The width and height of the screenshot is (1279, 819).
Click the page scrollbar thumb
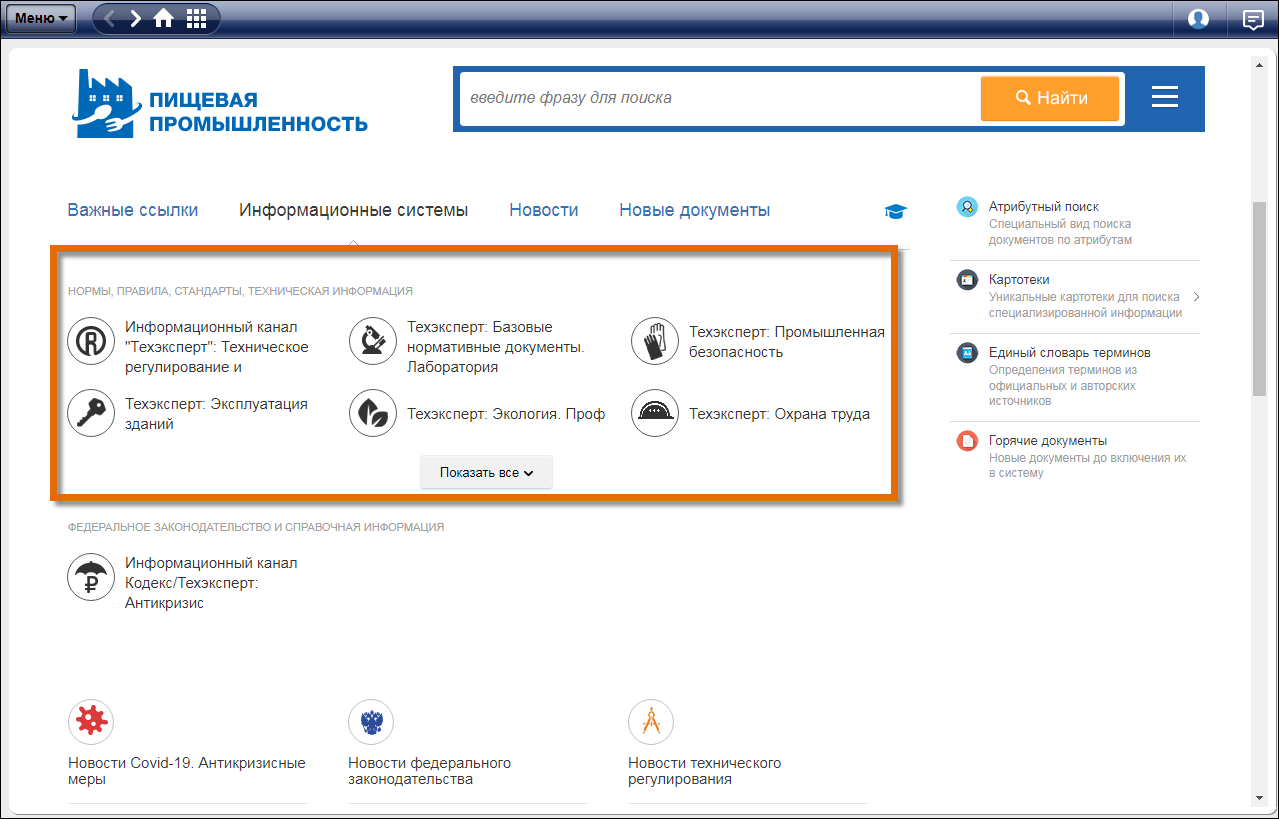pos(1259,300)
